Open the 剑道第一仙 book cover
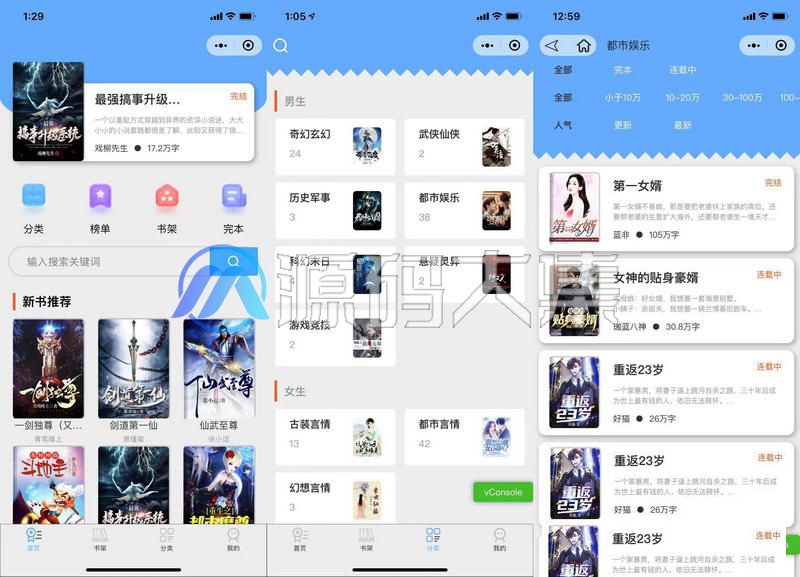Screen dimensions: 800x577 [134, 368]
